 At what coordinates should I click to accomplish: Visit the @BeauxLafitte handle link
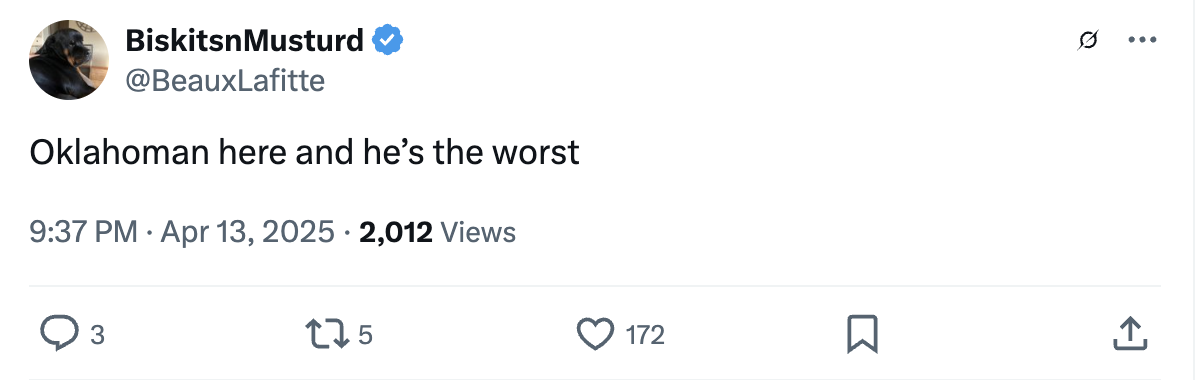[x=224, y=80]
